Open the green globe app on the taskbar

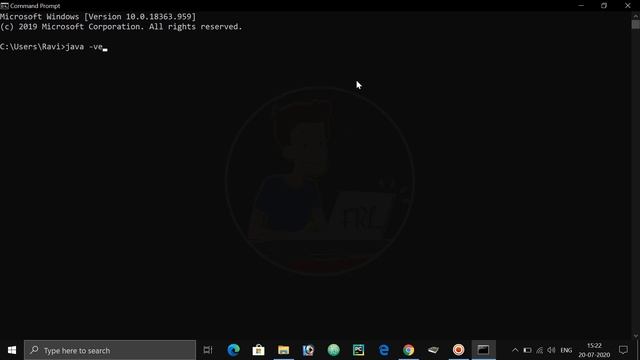click(333, 350)
